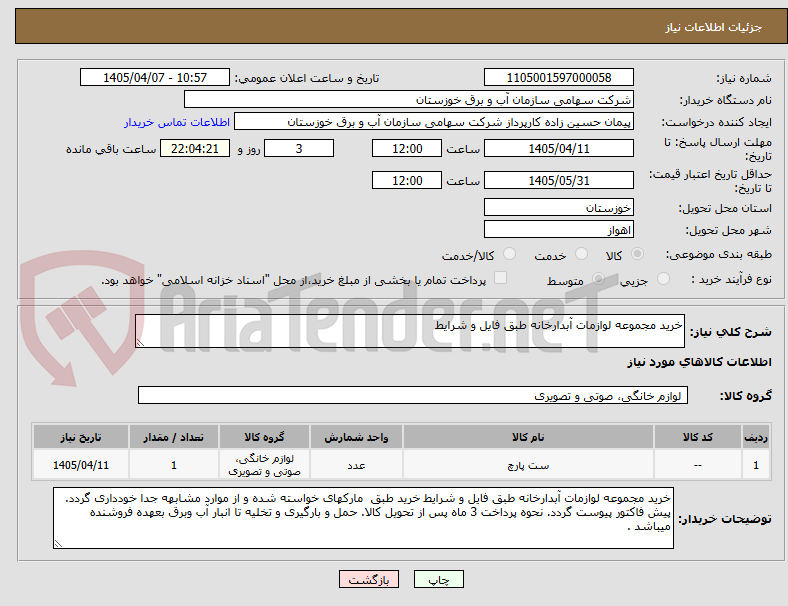Click the buyer notes text area
788x606 pixels.
(363, 518)
